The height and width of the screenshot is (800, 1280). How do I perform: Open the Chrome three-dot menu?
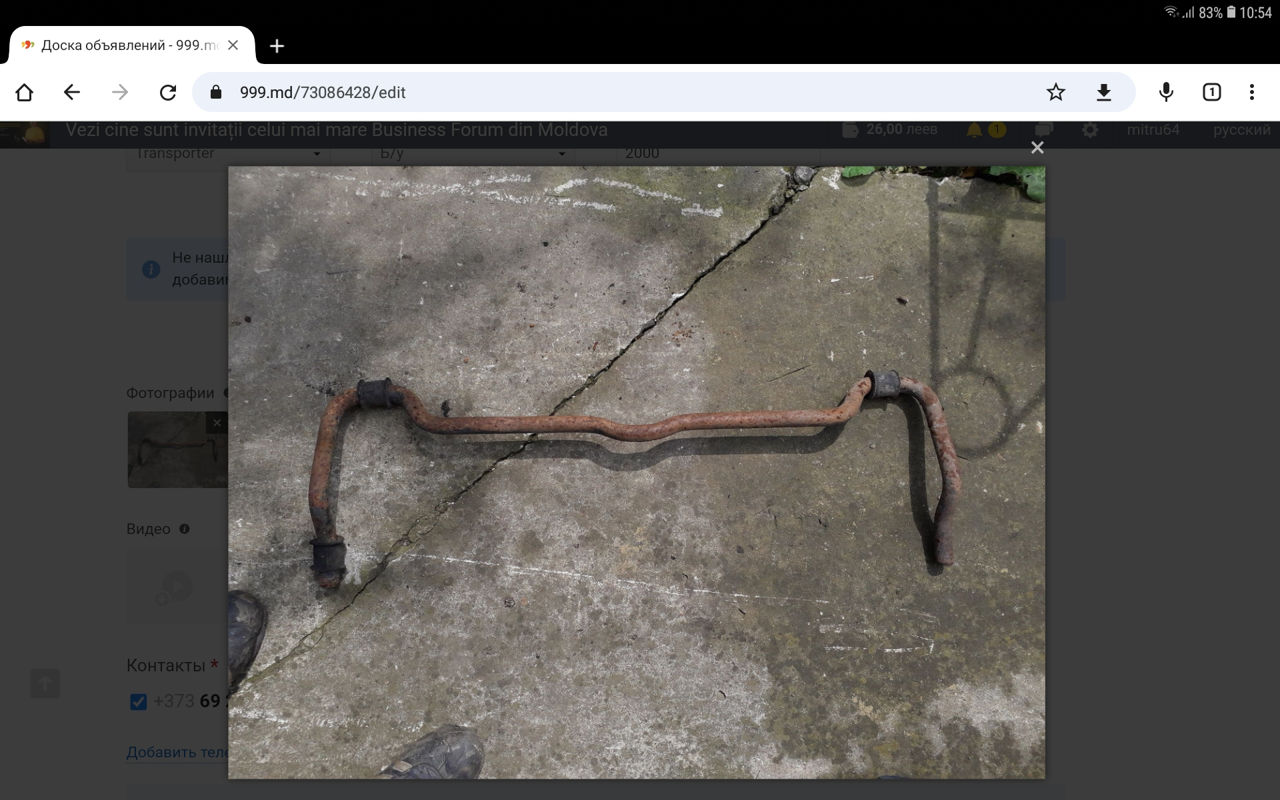click(1252, 92)
